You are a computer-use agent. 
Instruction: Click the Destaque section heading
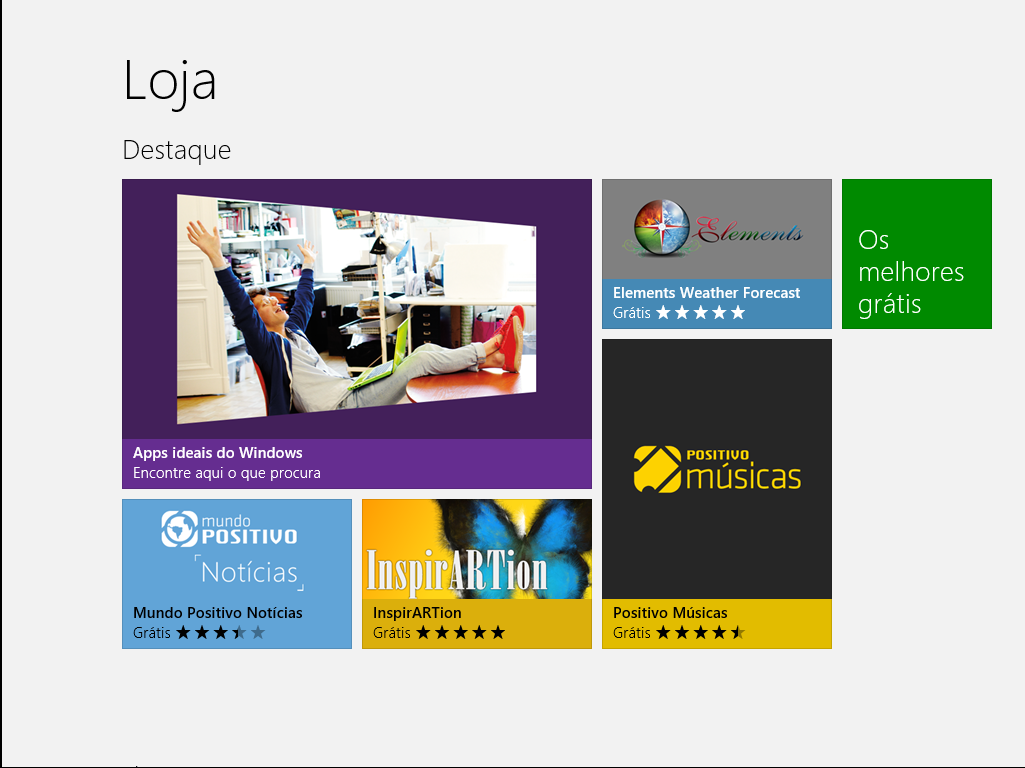(176, 150)
